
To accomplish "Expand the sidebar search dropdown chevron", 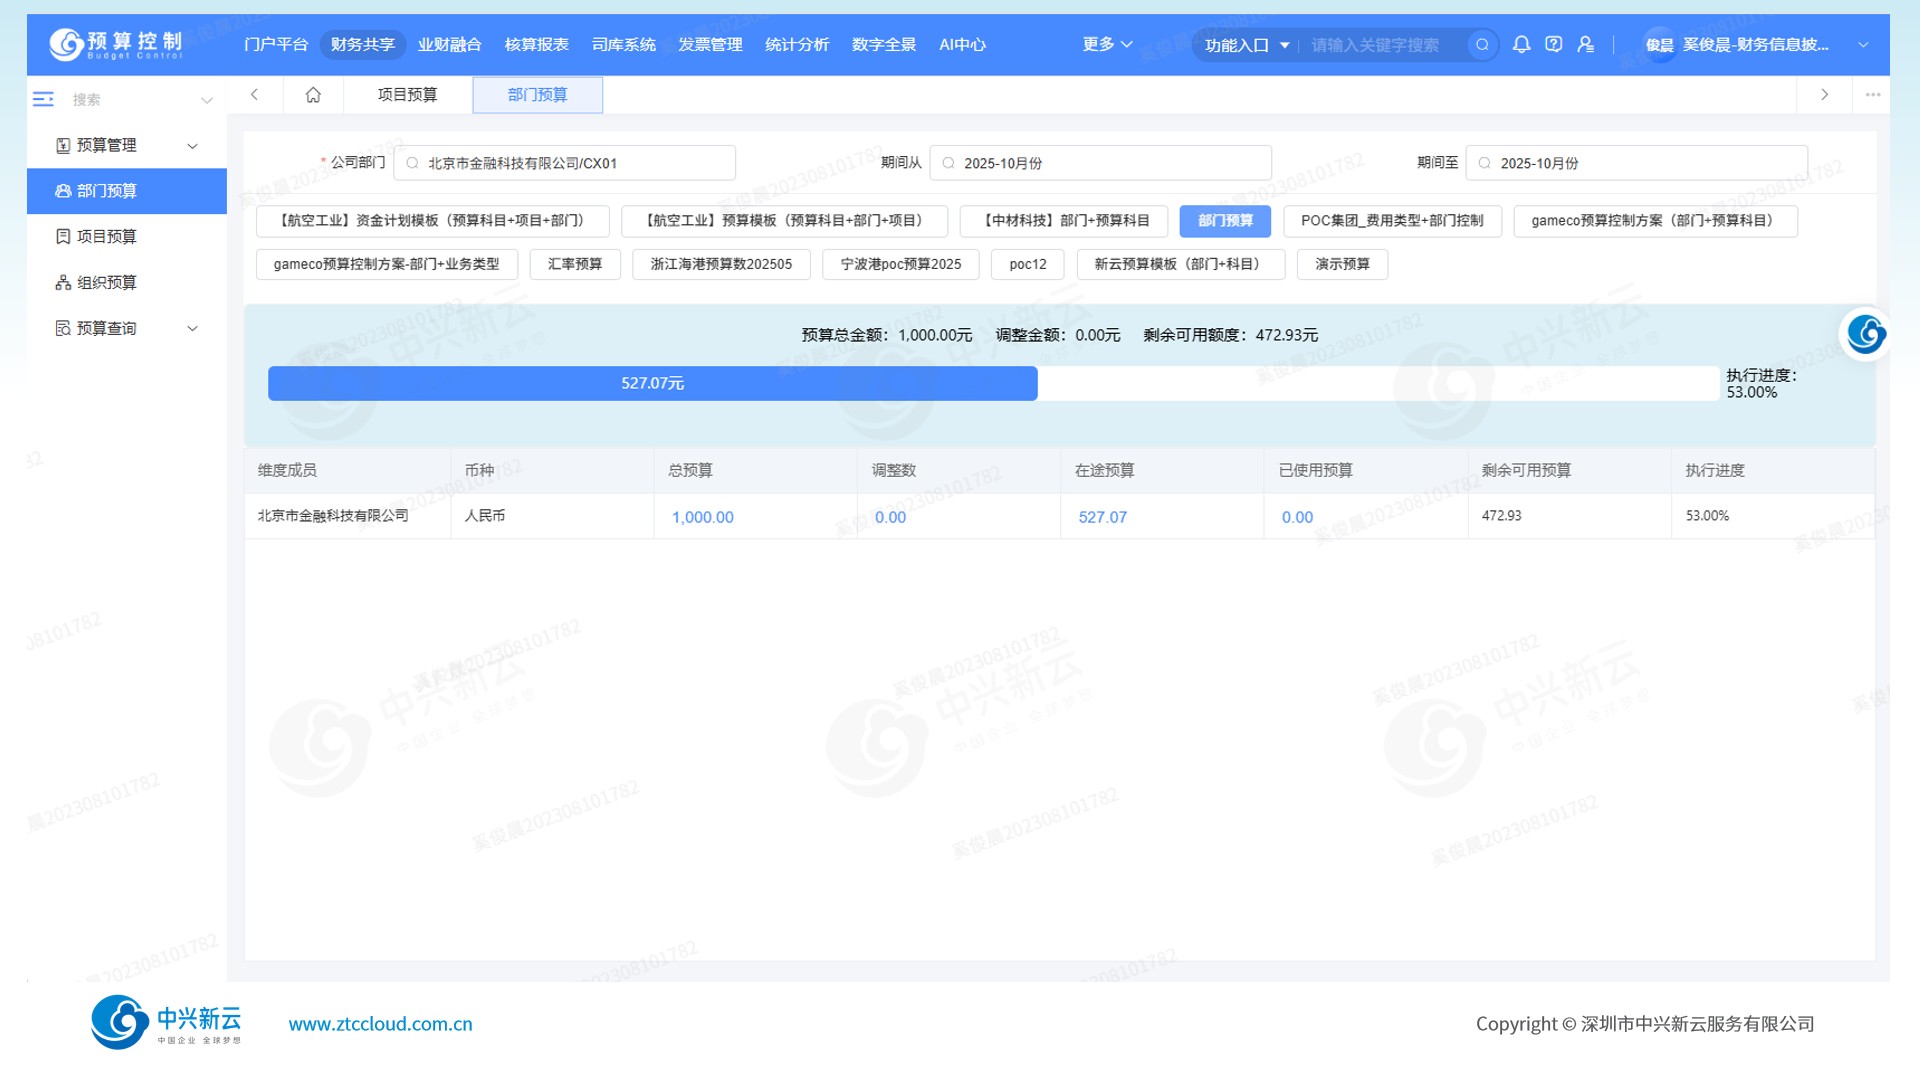I will pos(207,100).
